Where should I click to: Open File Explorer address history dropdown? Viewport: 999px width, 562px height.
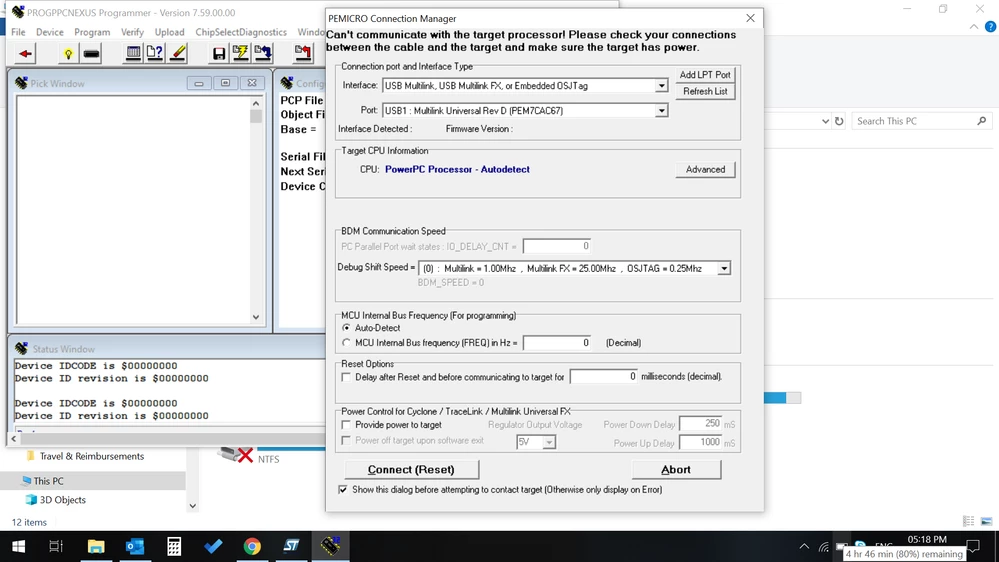pos(825,121)
